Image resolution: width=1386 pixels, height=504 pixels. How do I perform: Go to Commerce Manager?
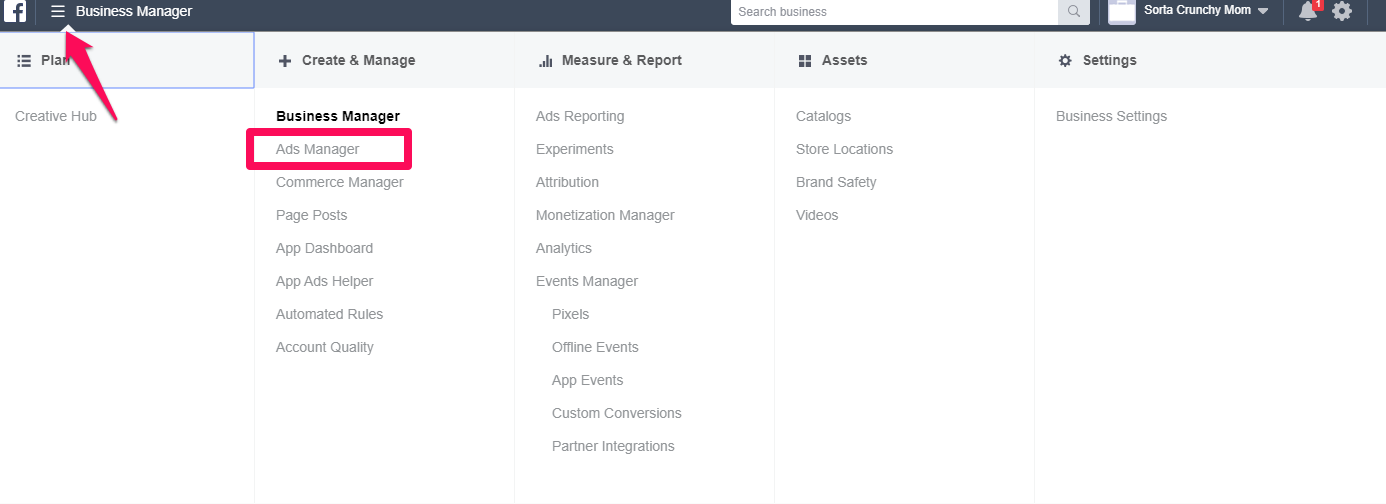340,182
